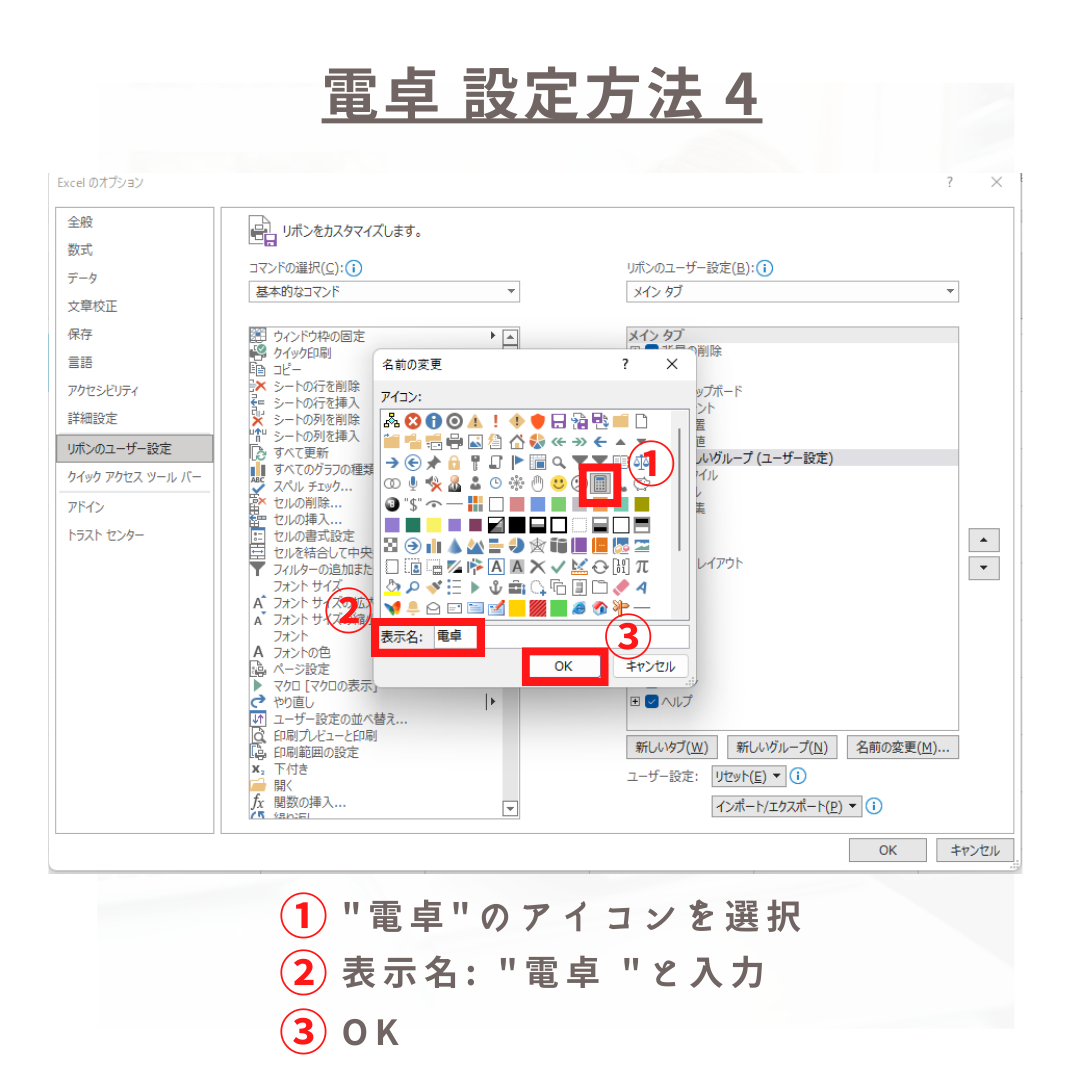Choose the red X error icon

(x=413, y=422)
